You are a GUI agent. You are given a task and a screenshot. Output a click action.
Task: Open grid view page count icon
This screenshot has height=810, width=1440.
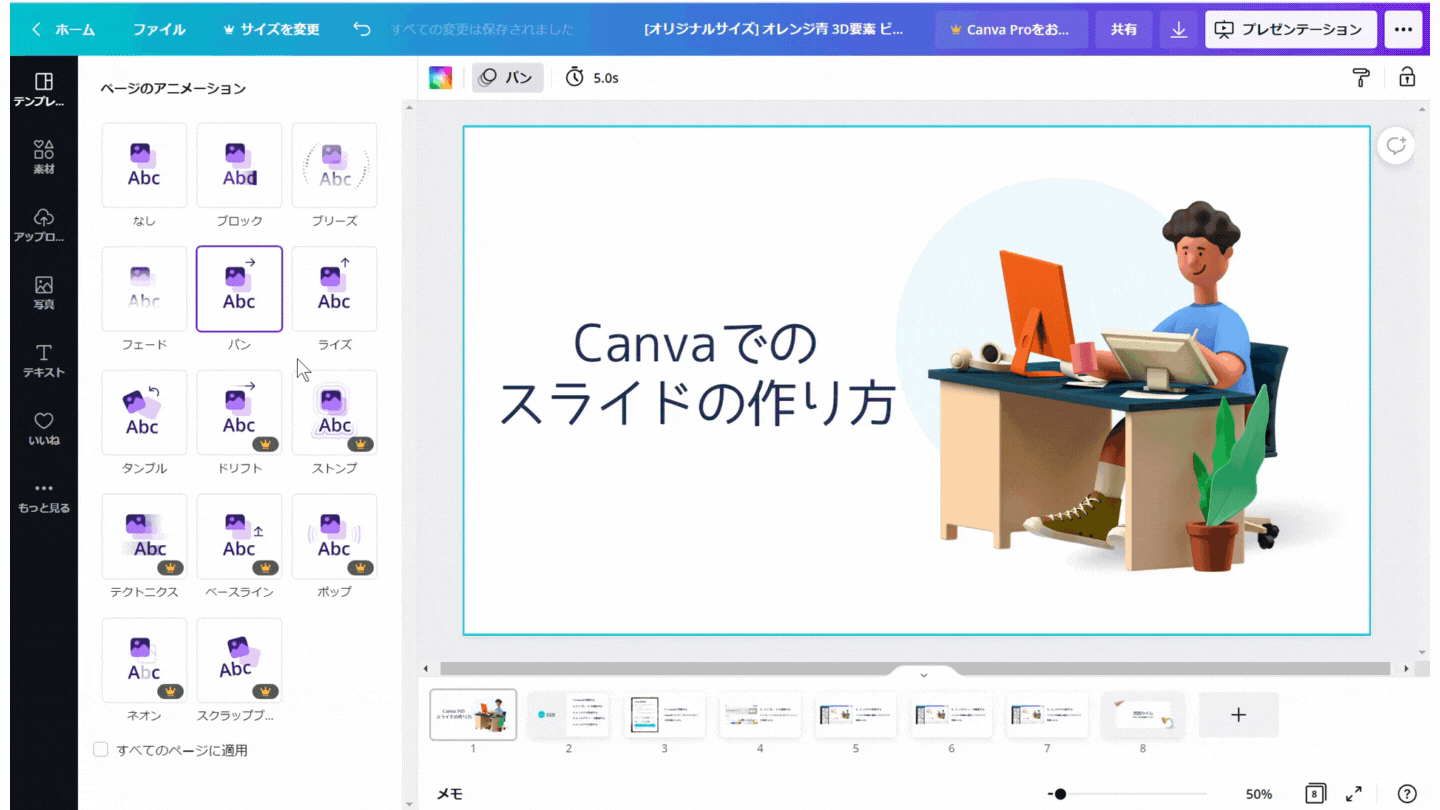[1315, 794]
